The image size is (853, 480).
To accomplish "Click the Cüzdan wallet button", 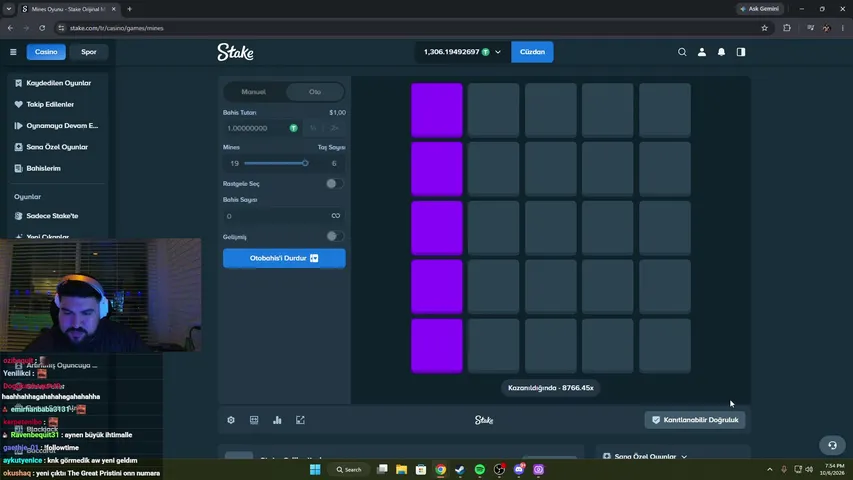I will (x=532, y=52).
